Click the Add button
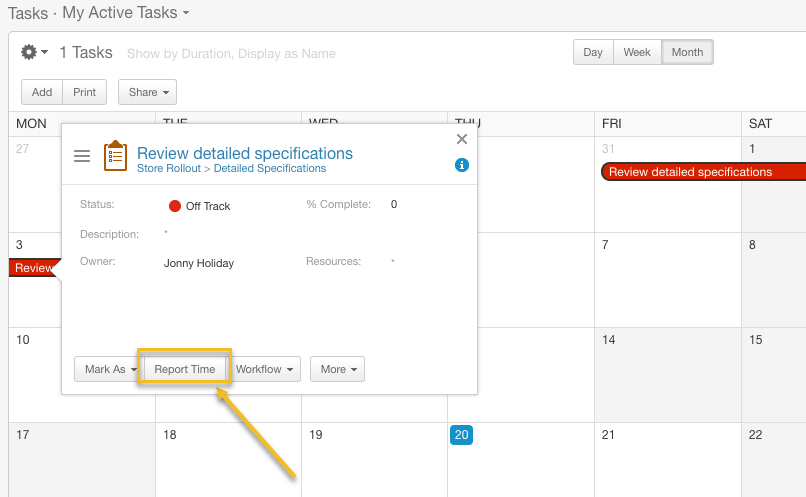806x497 pixels. 42,92
